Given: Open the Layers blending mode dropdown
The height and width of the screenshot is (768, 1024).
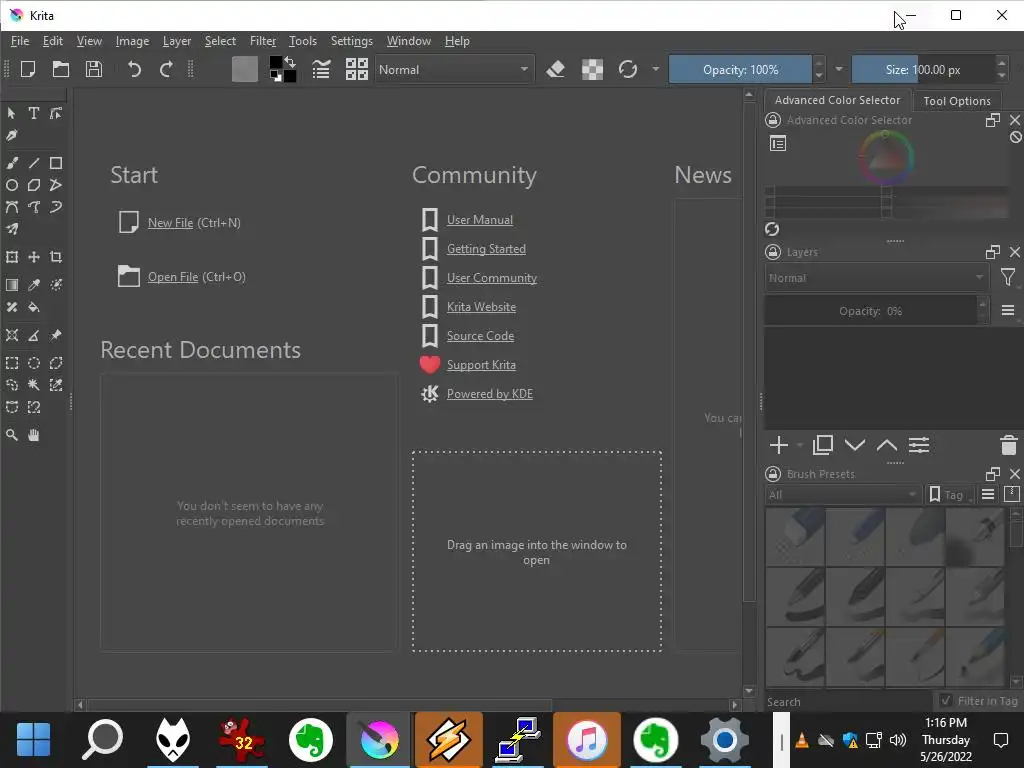Looking at the screenshot, I should [x=876, y=278].
